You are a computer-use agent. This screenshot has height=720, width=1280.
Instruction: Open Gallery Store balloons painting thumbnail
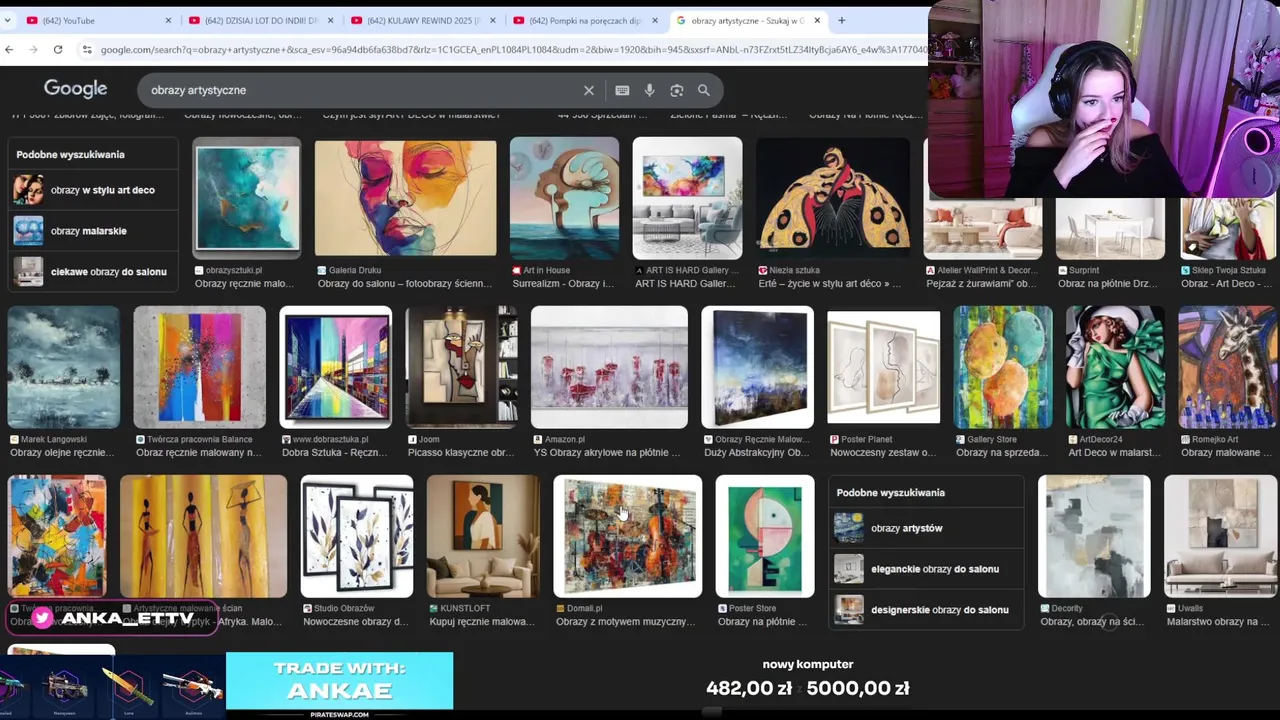(x=1003, y=367)
